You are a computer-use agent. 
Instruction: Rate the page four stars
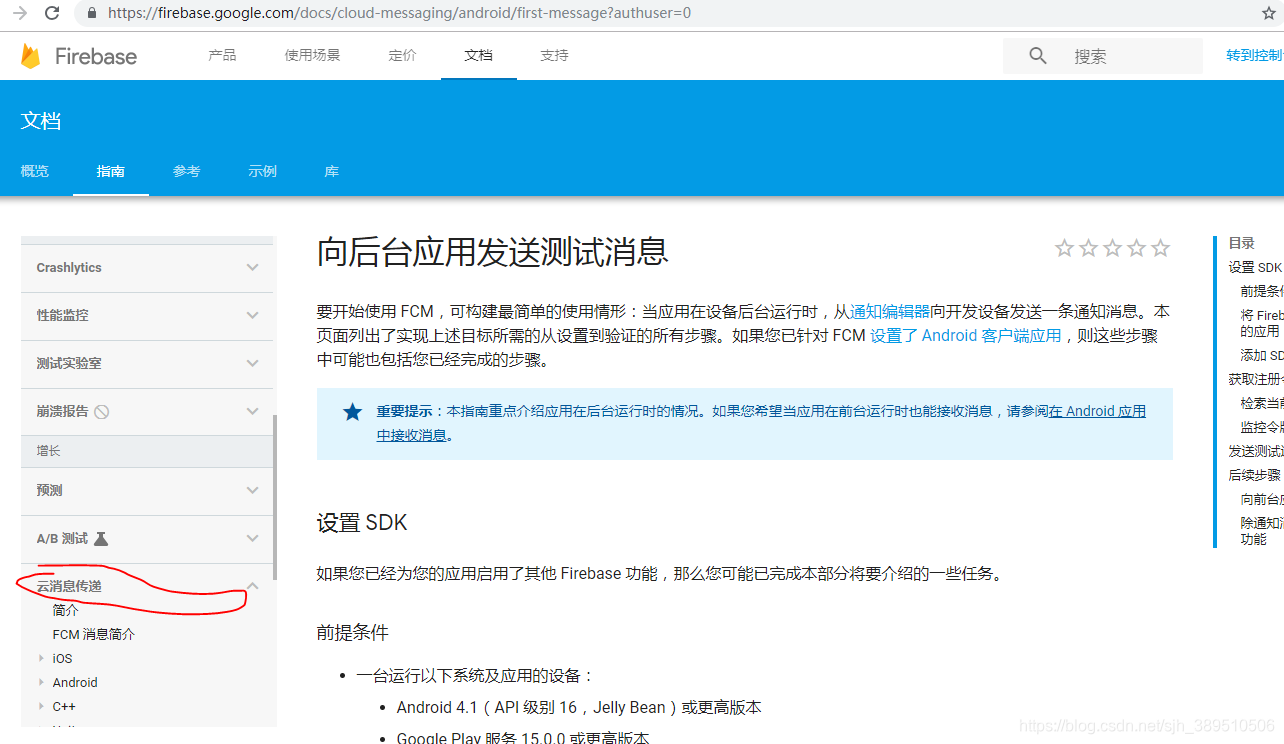pyautogui.click(x=1136, y=248)
